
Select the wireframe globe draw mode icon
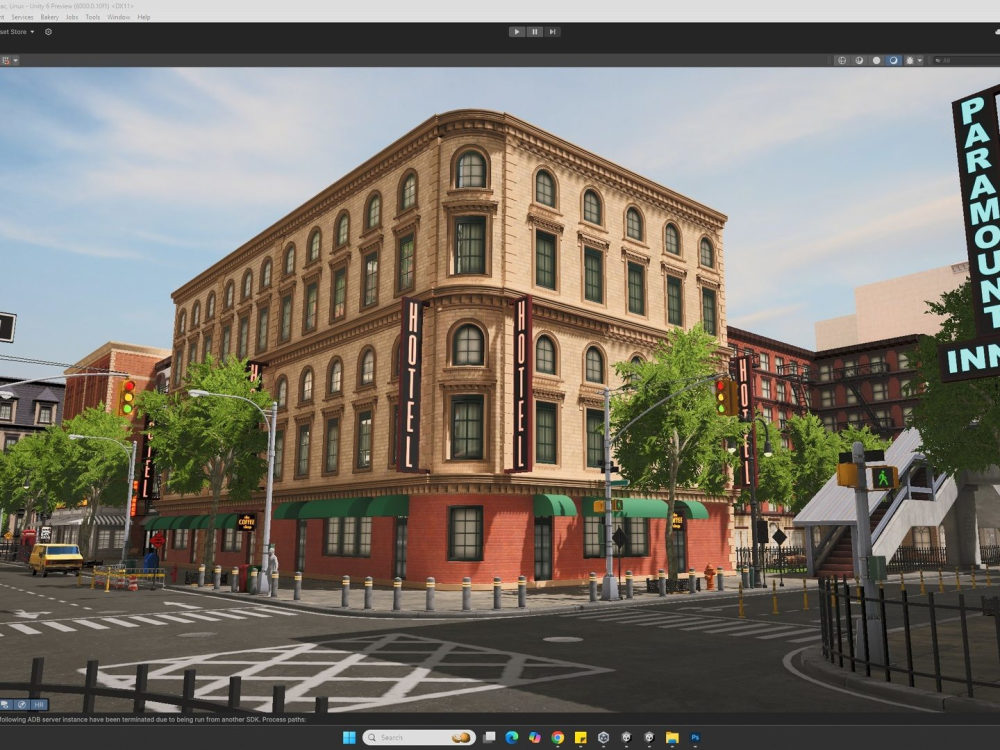[x=842, y=61]
